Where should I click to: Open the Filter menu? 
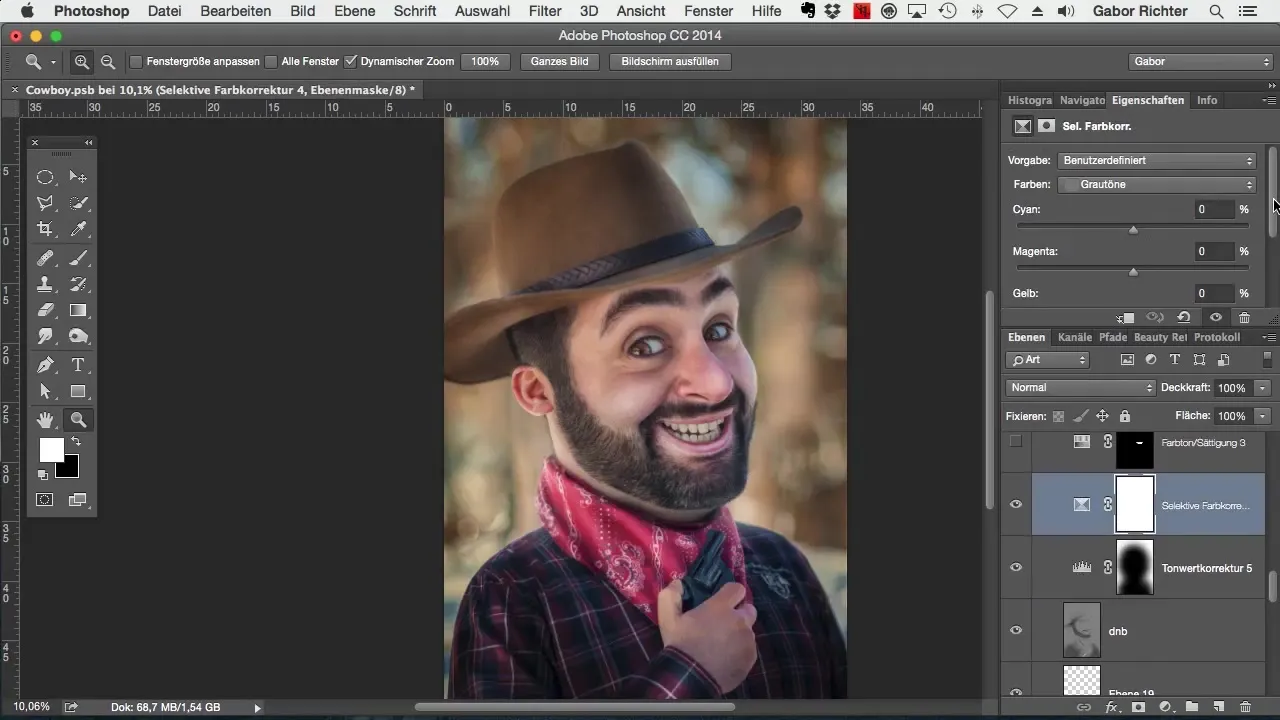544,11
